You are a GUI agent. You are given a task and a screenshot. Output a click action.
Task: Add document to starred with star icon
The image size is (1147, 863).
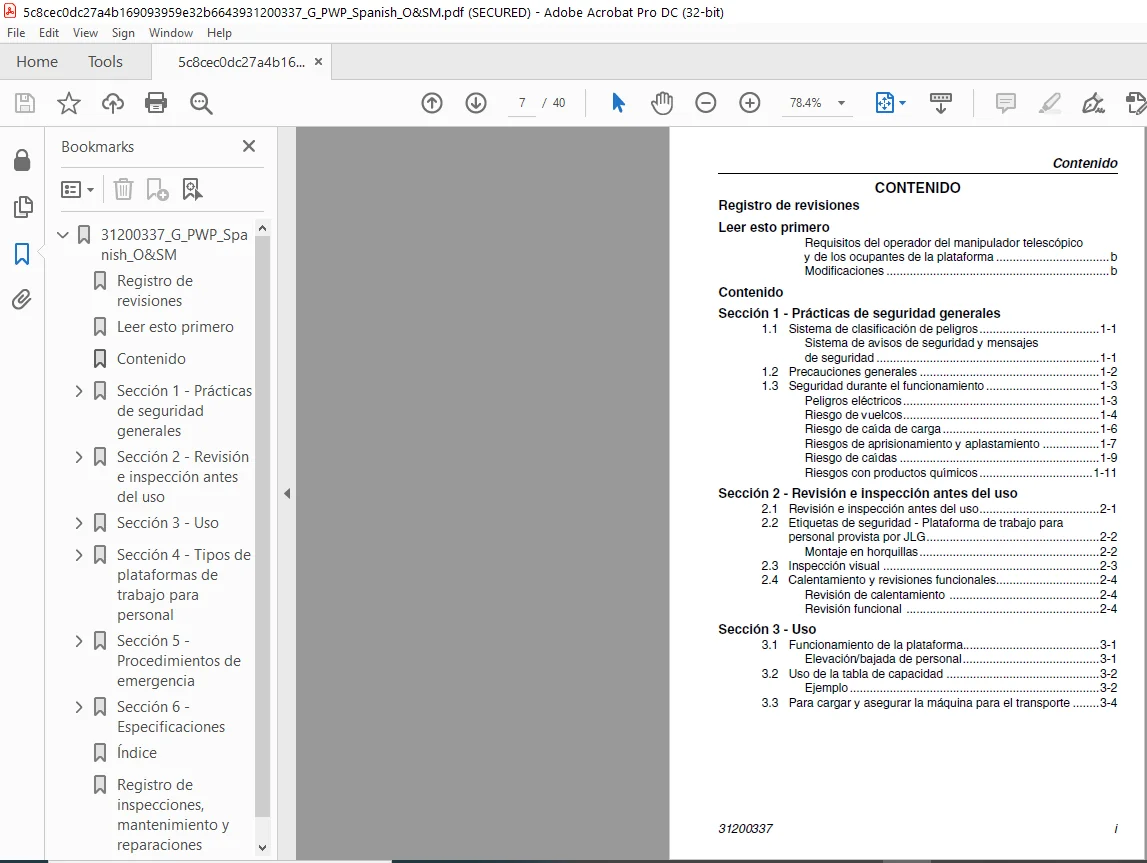[69, 103]
